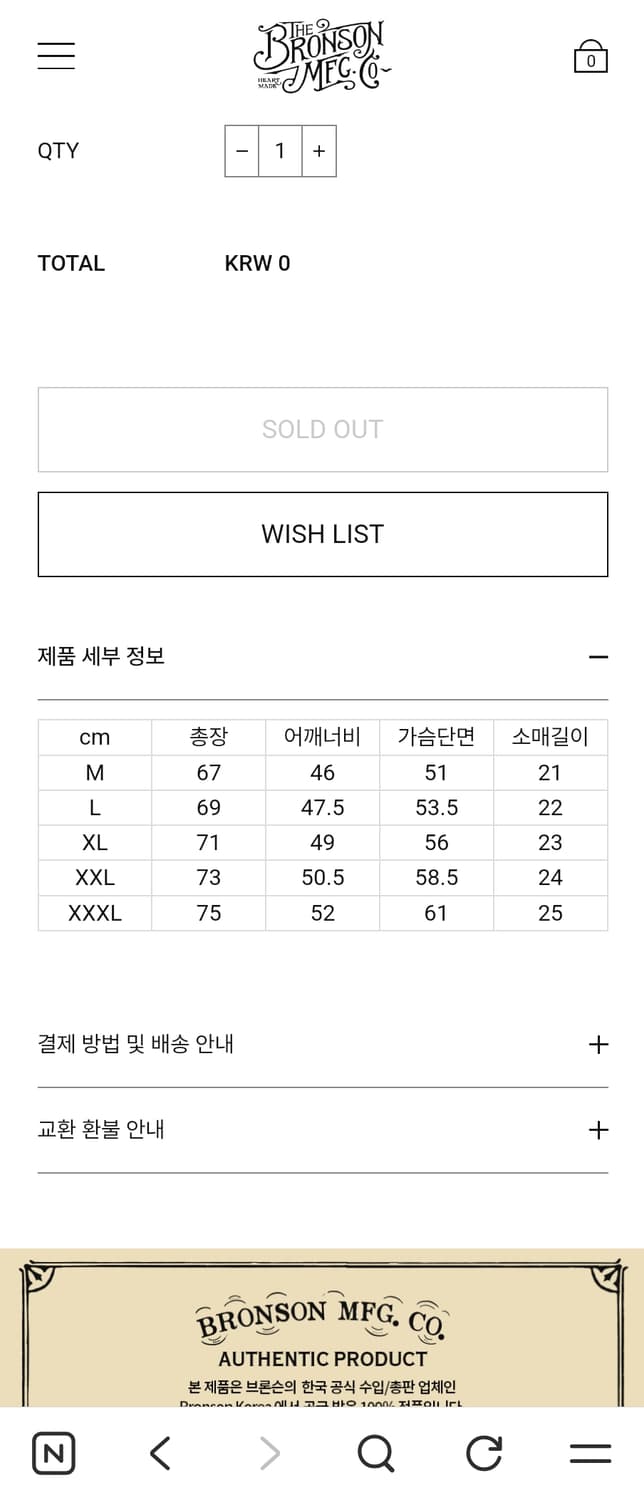Viewport: 644px width, 1500px height.
Task: Open the hamburger navigation menu
Action: click(55, 55)
